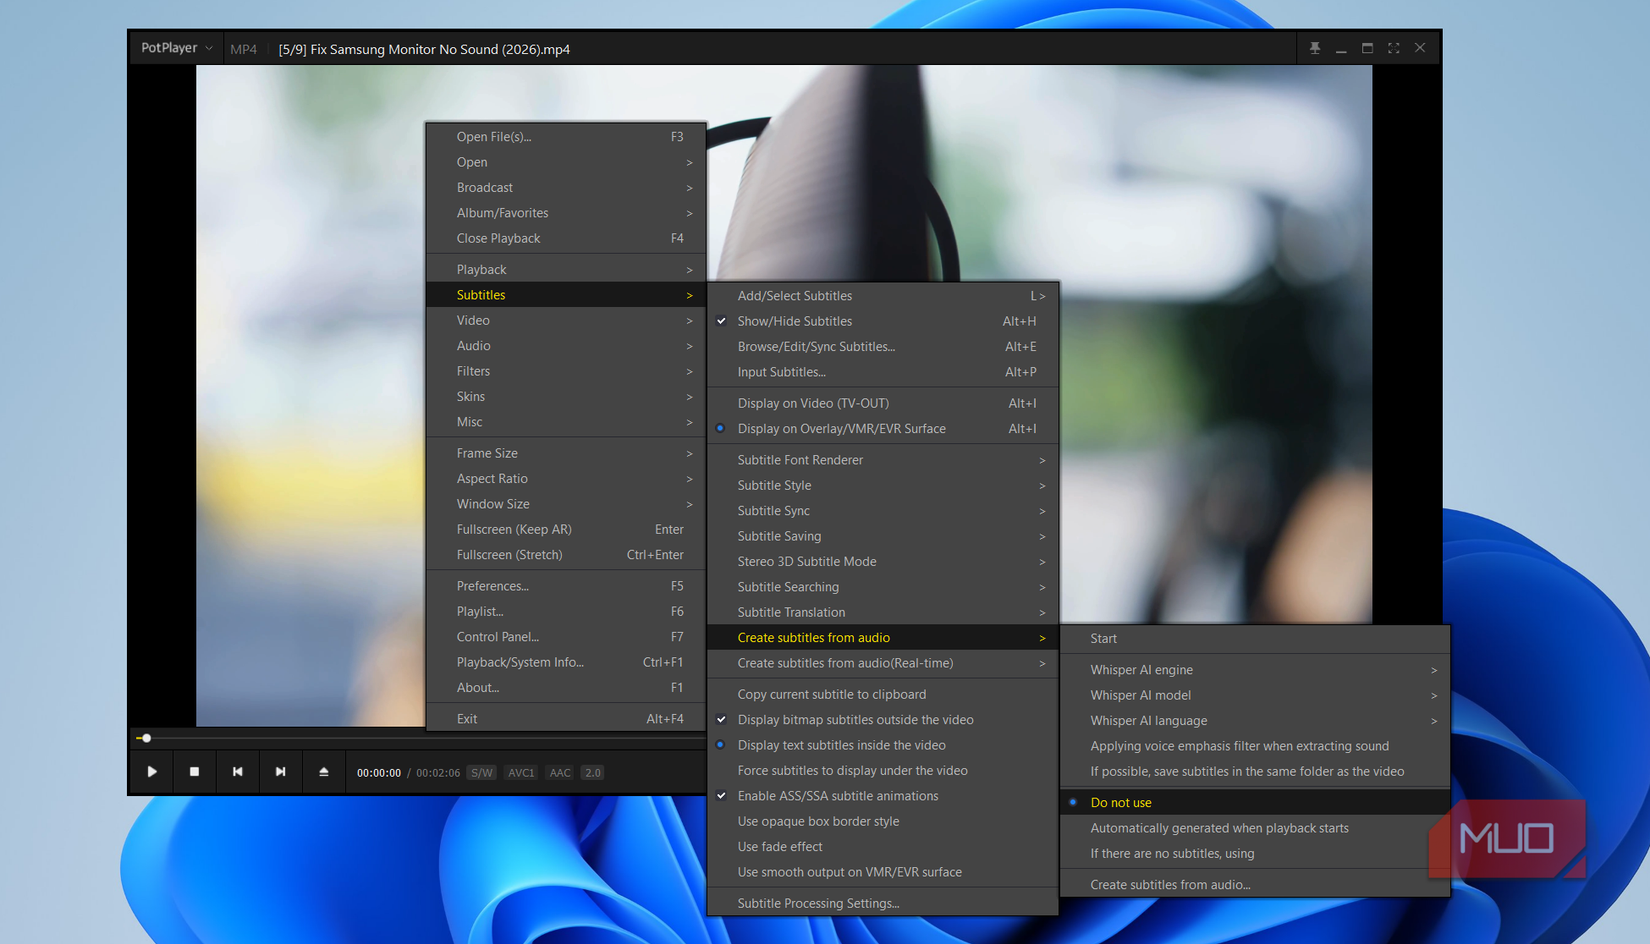Viewport: 1650px width, 944px height.
Task: Click Start to begin subtitle creation
Action: [x=1103, y=638]
